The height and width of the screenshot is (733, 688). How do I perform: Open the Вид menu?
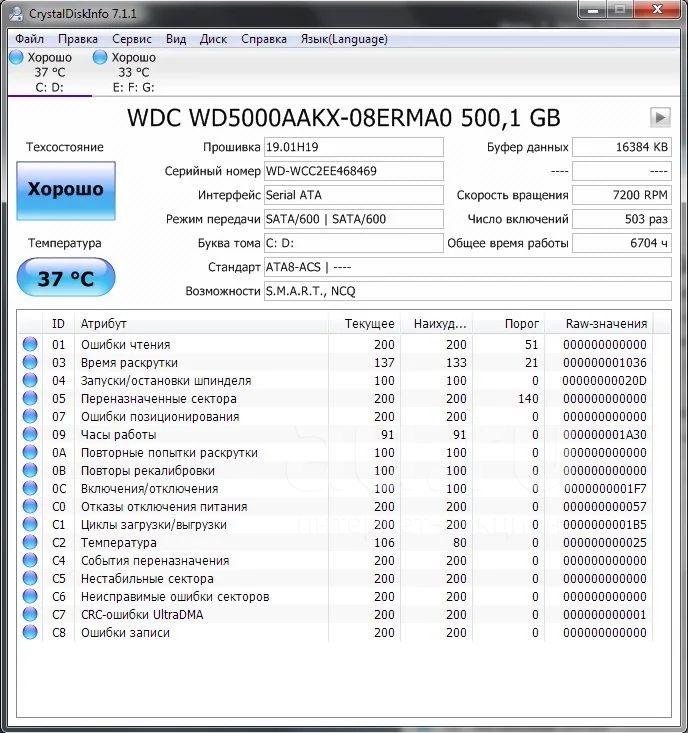[176, 39]
